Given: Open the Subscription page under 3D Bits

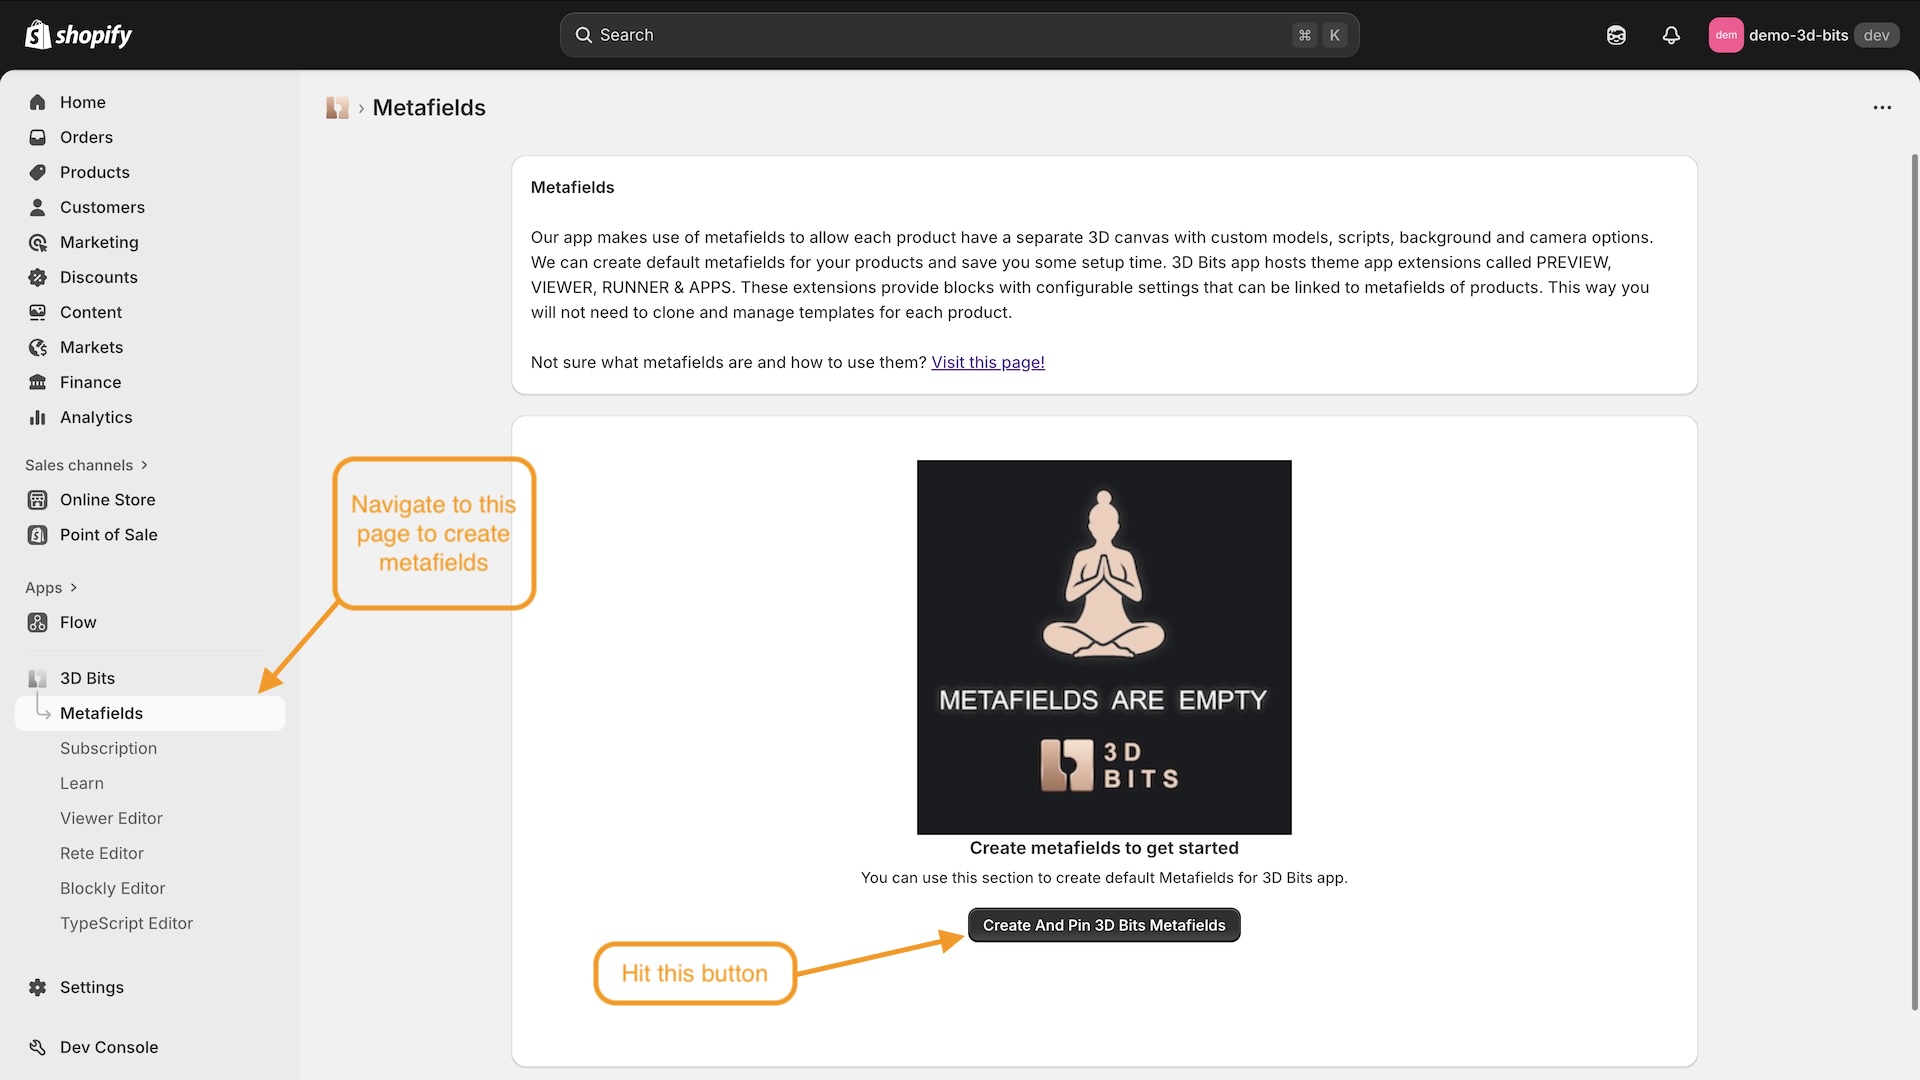Looking at the screenshot, I should (x=108, y=748).
